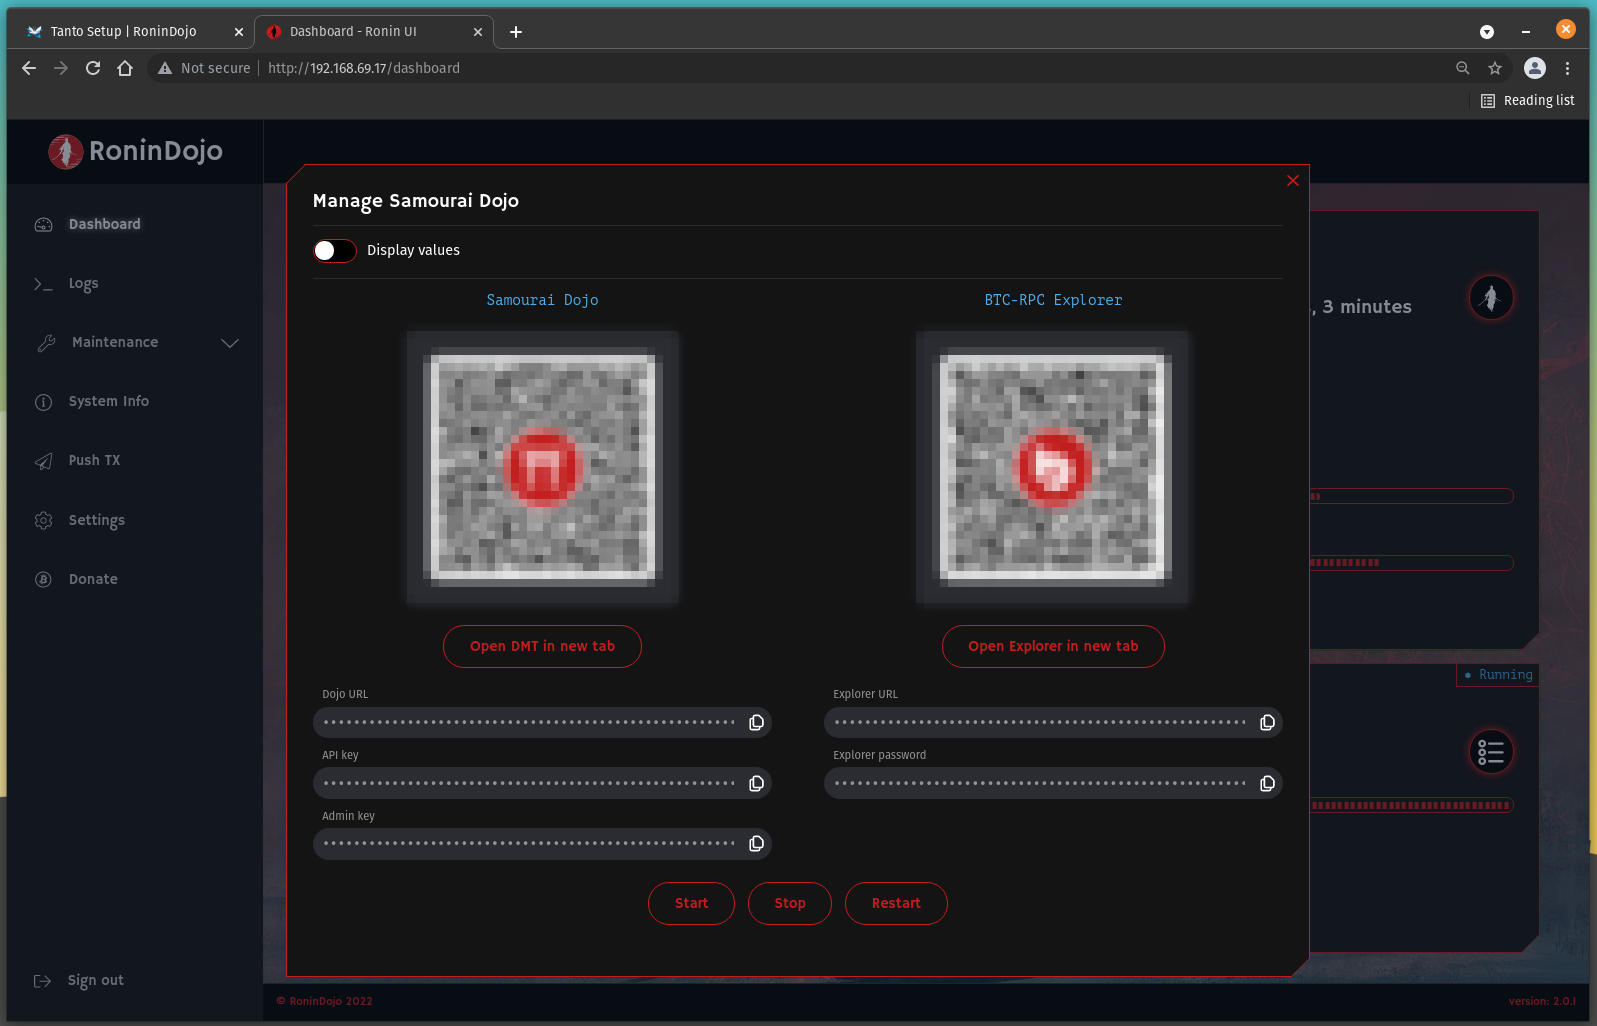Click the System Info circle icon

[43, 402]
